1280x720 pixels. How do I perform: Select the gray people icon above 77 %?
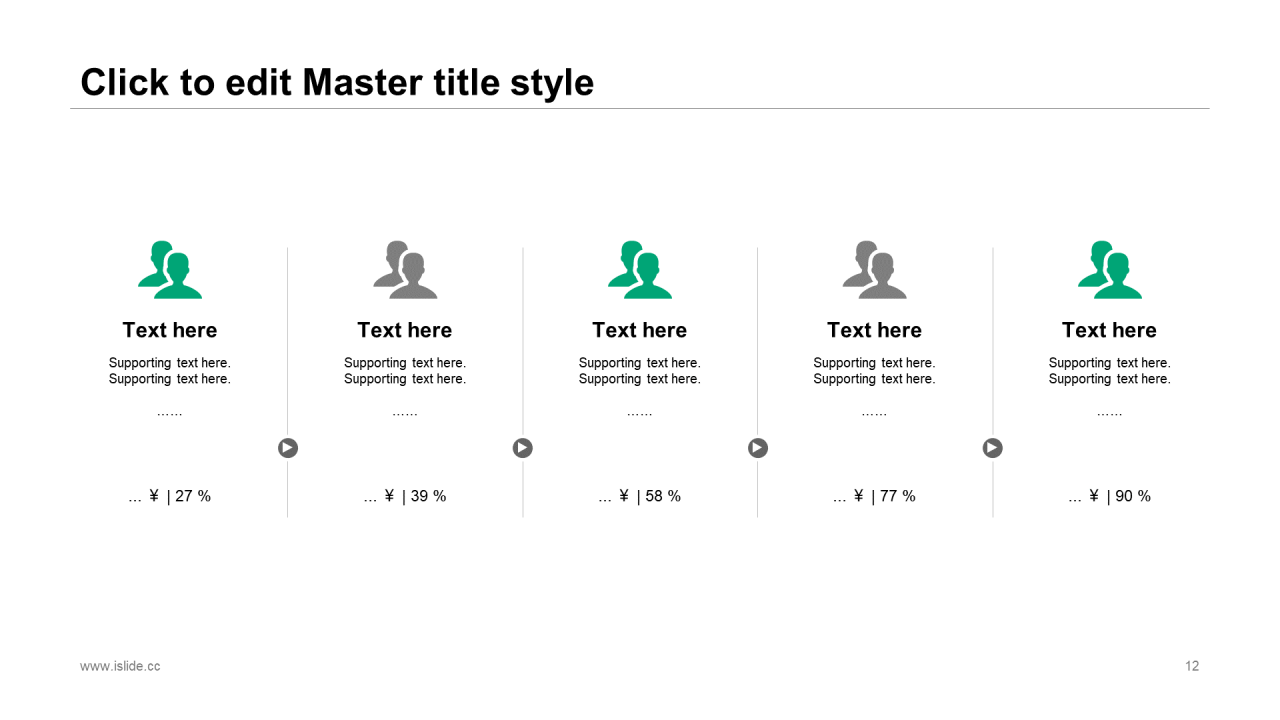(x=875, y=269)
